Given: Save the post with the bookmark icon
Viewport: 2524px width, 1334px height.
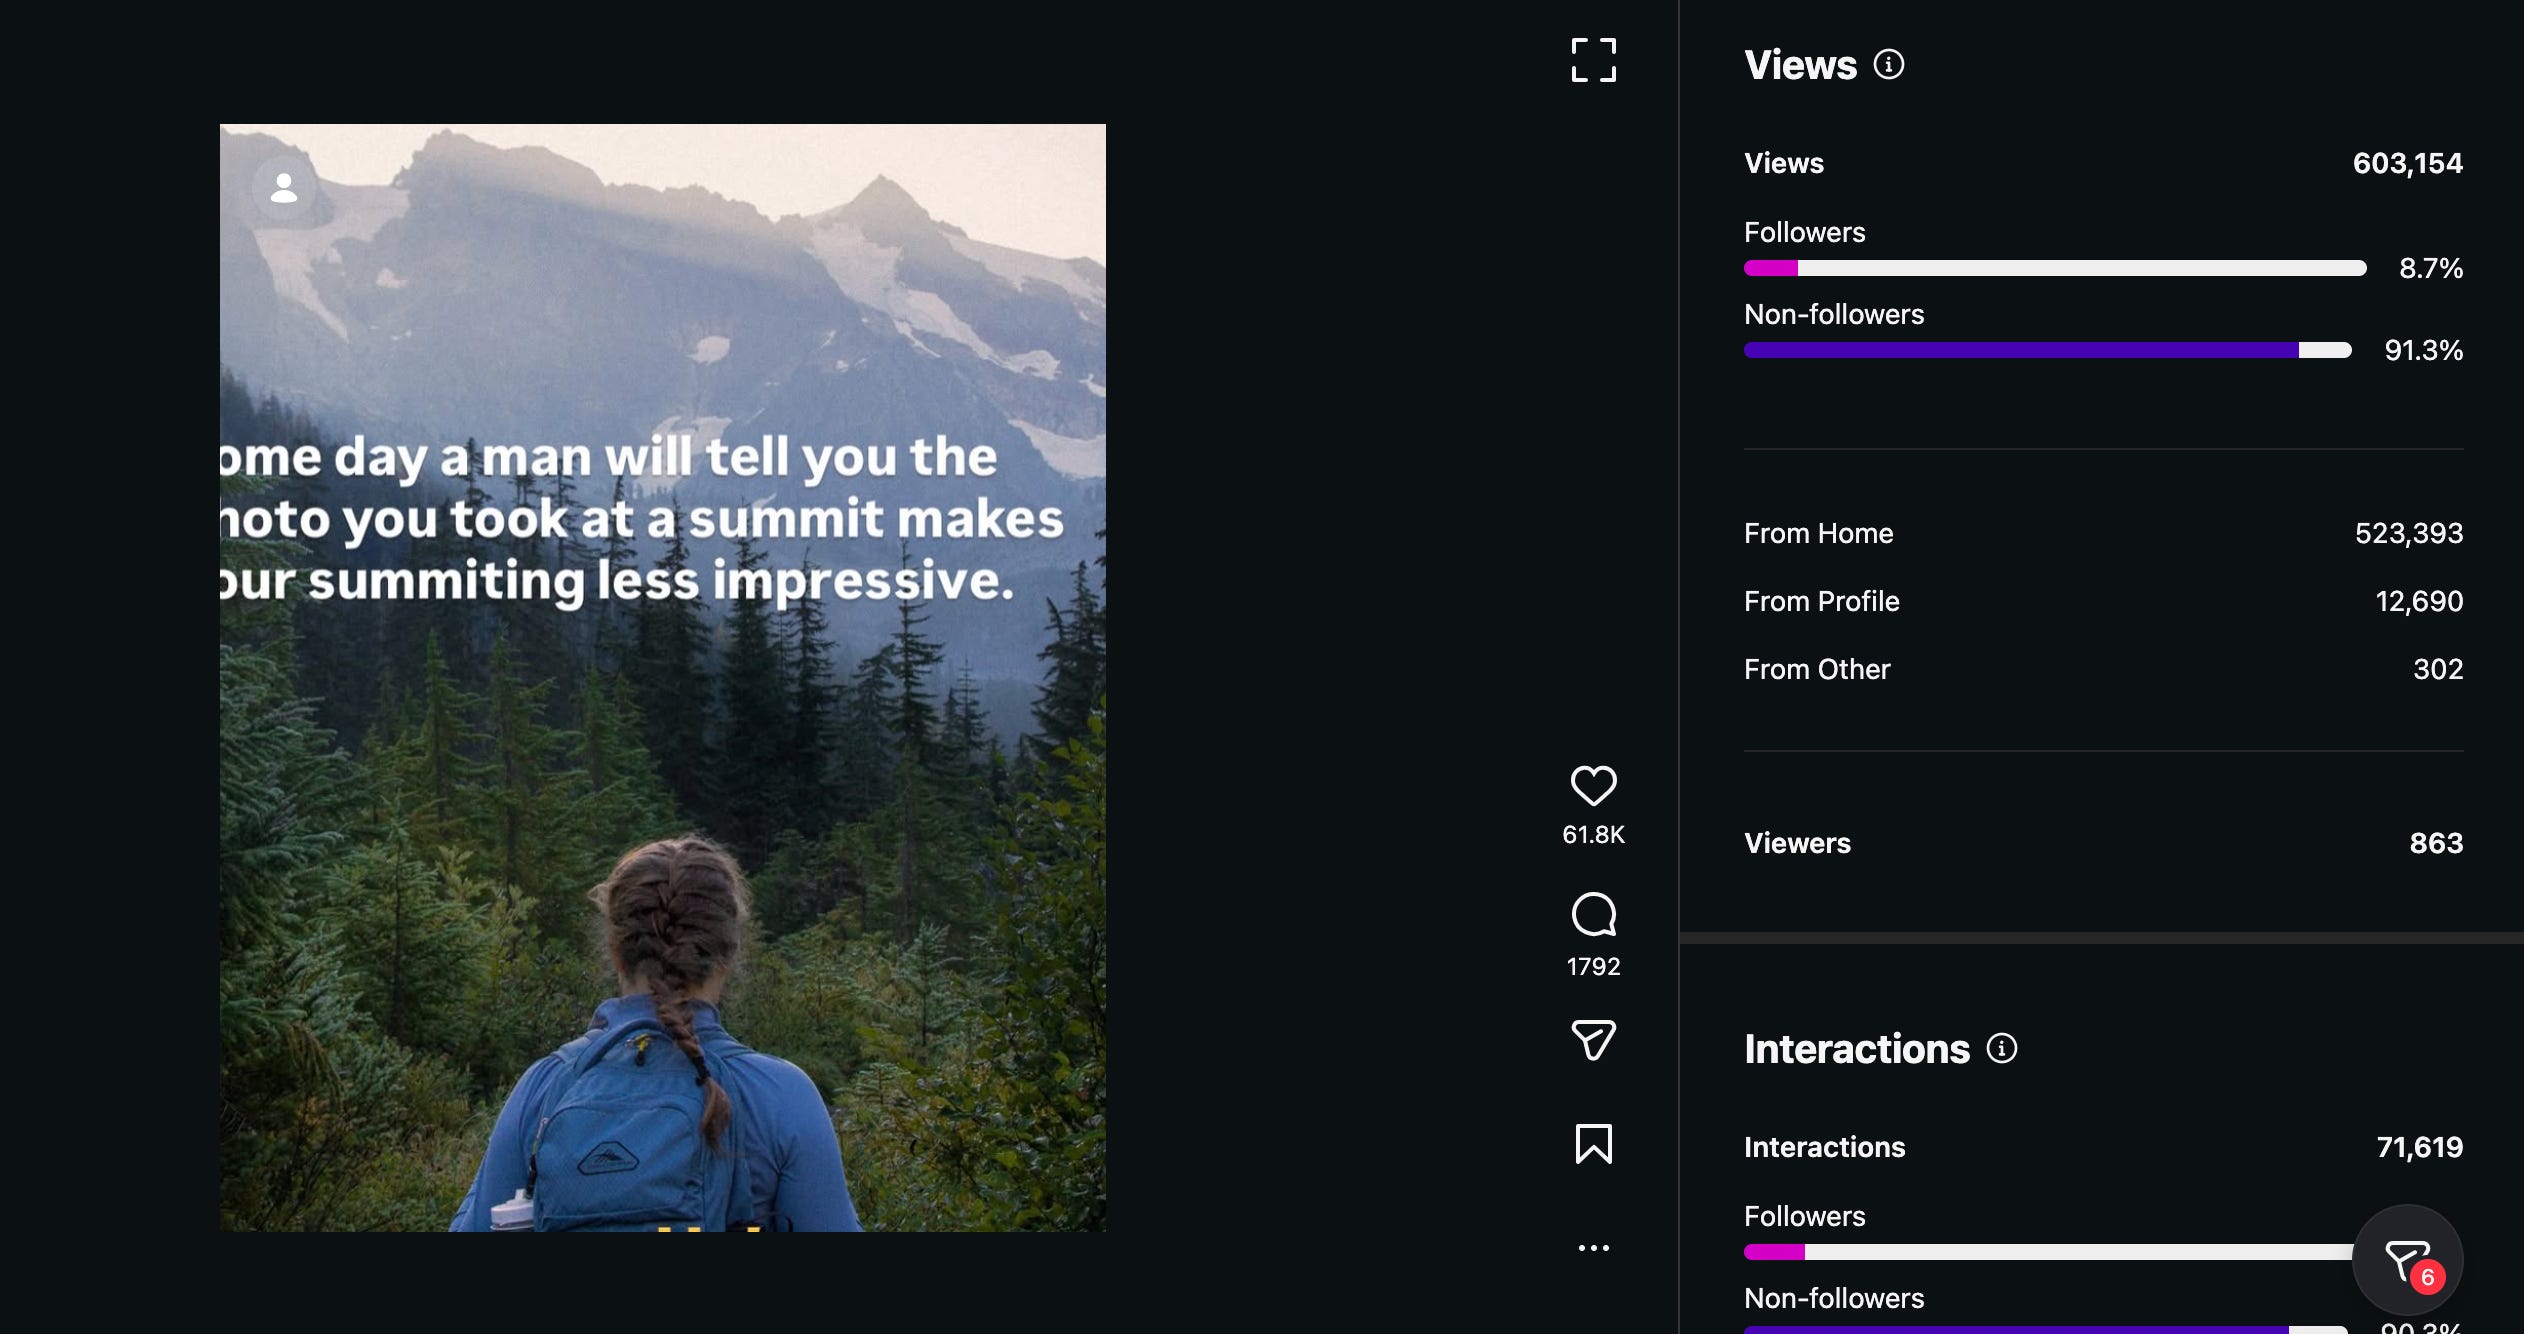Looking at the screenshot, I should pos(1593,1144).
